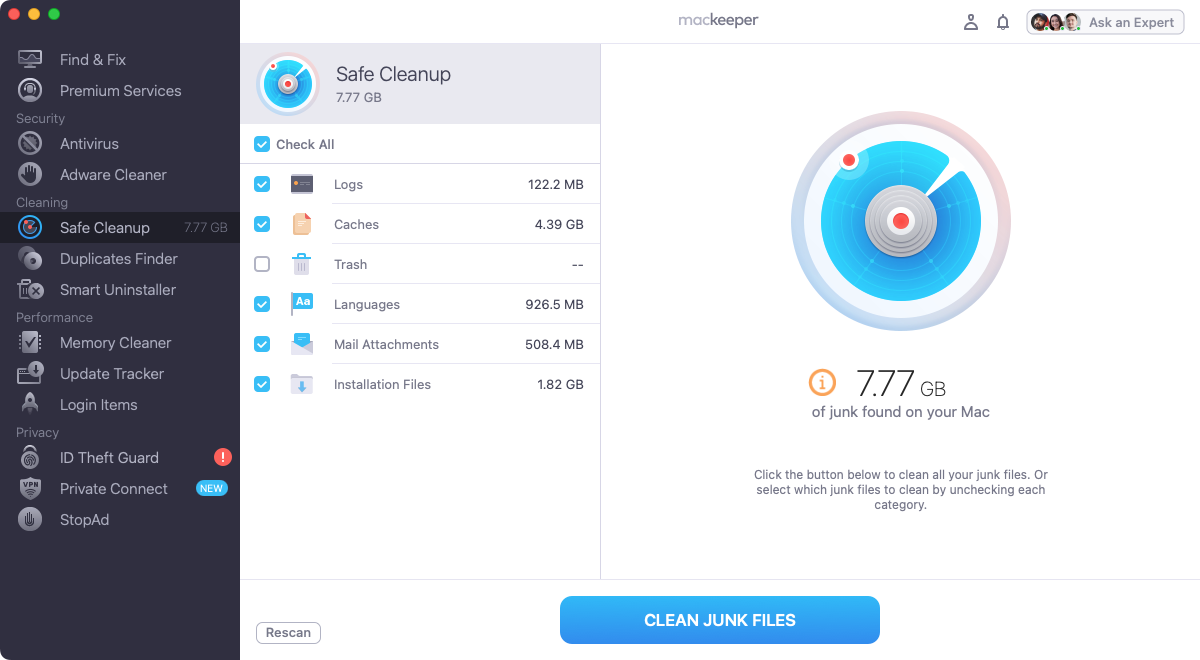This screenshot has width=1200, height=660.
Task: Open notifications bell icon
Action: coord(1003,22)
